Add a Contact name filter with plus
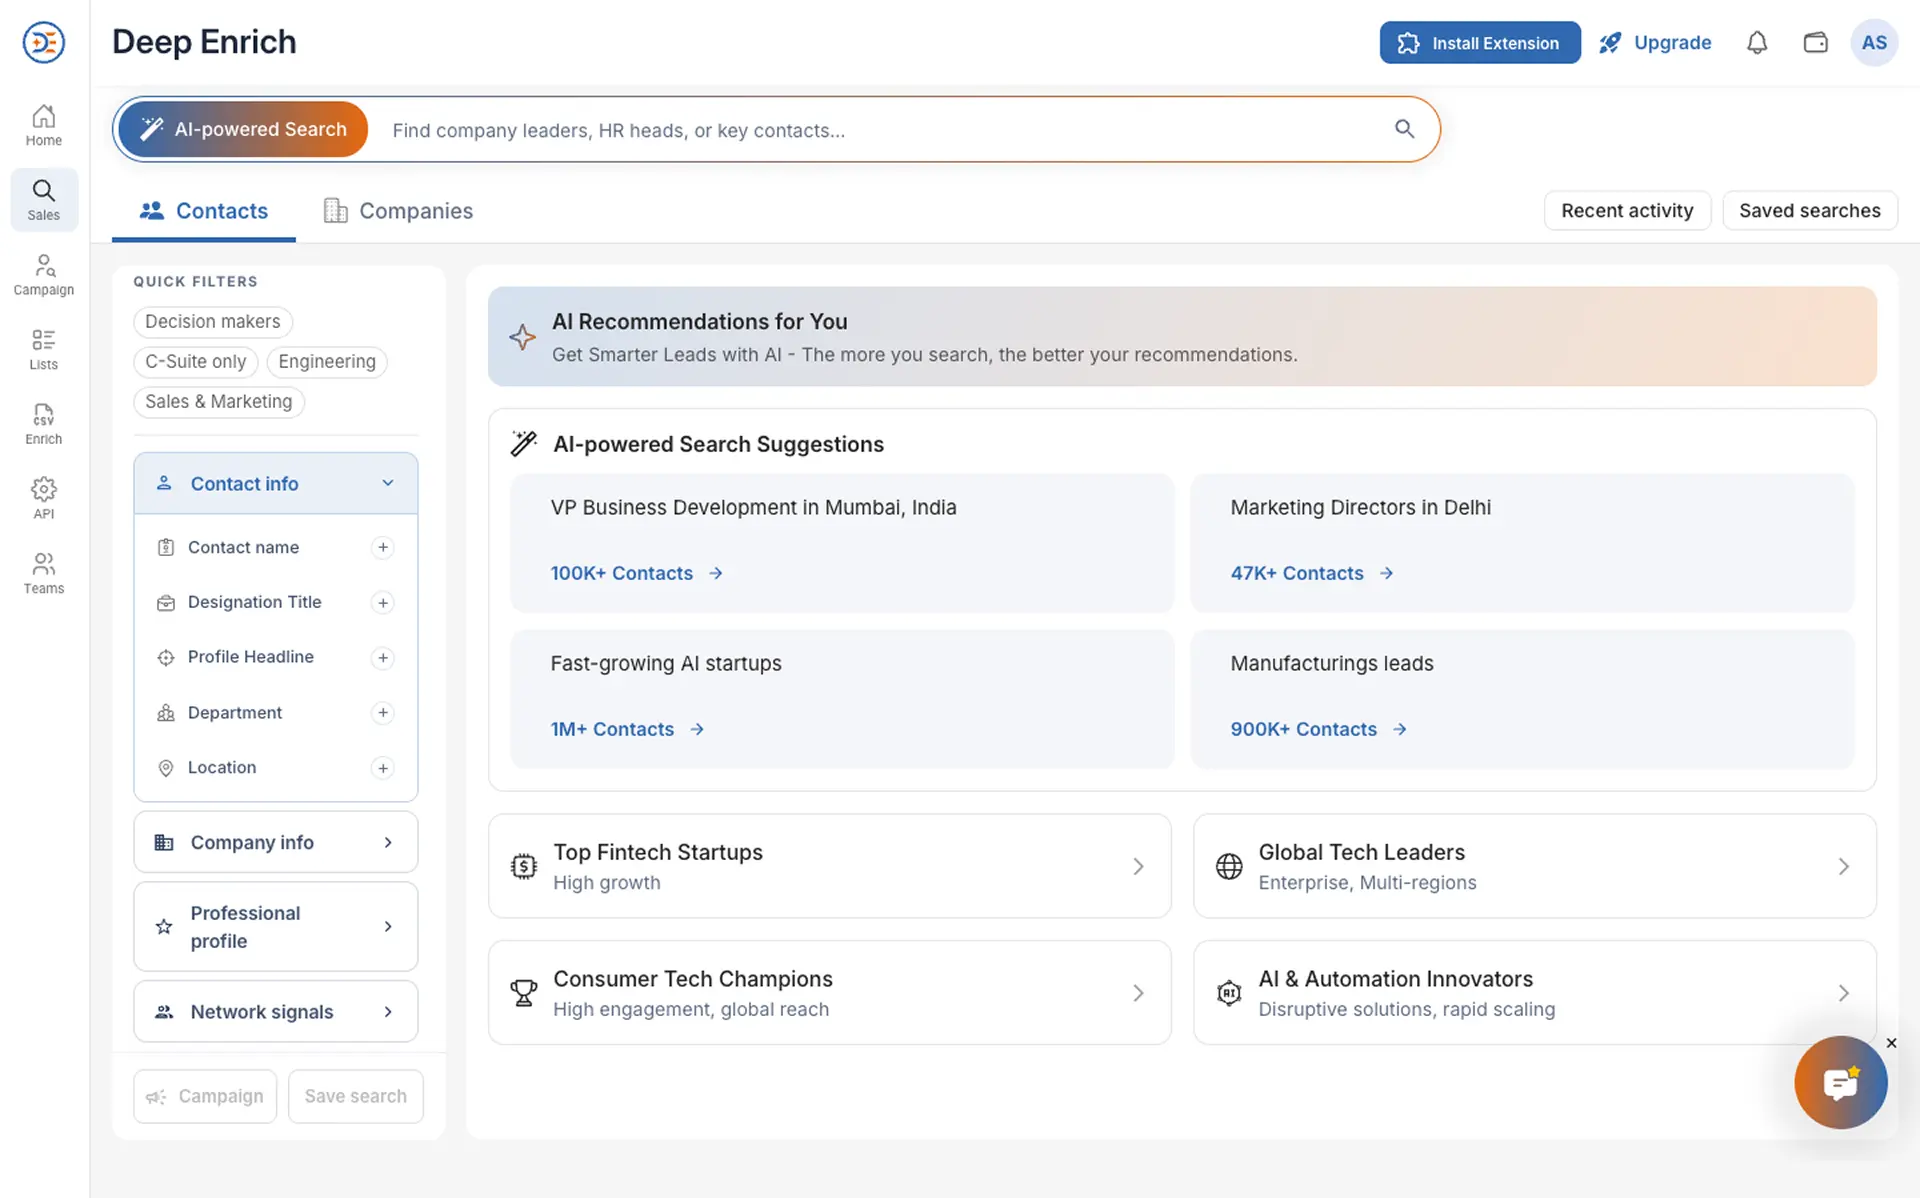The height and width of the screenshot is (1198, 1920). click(x=383, y=547)
